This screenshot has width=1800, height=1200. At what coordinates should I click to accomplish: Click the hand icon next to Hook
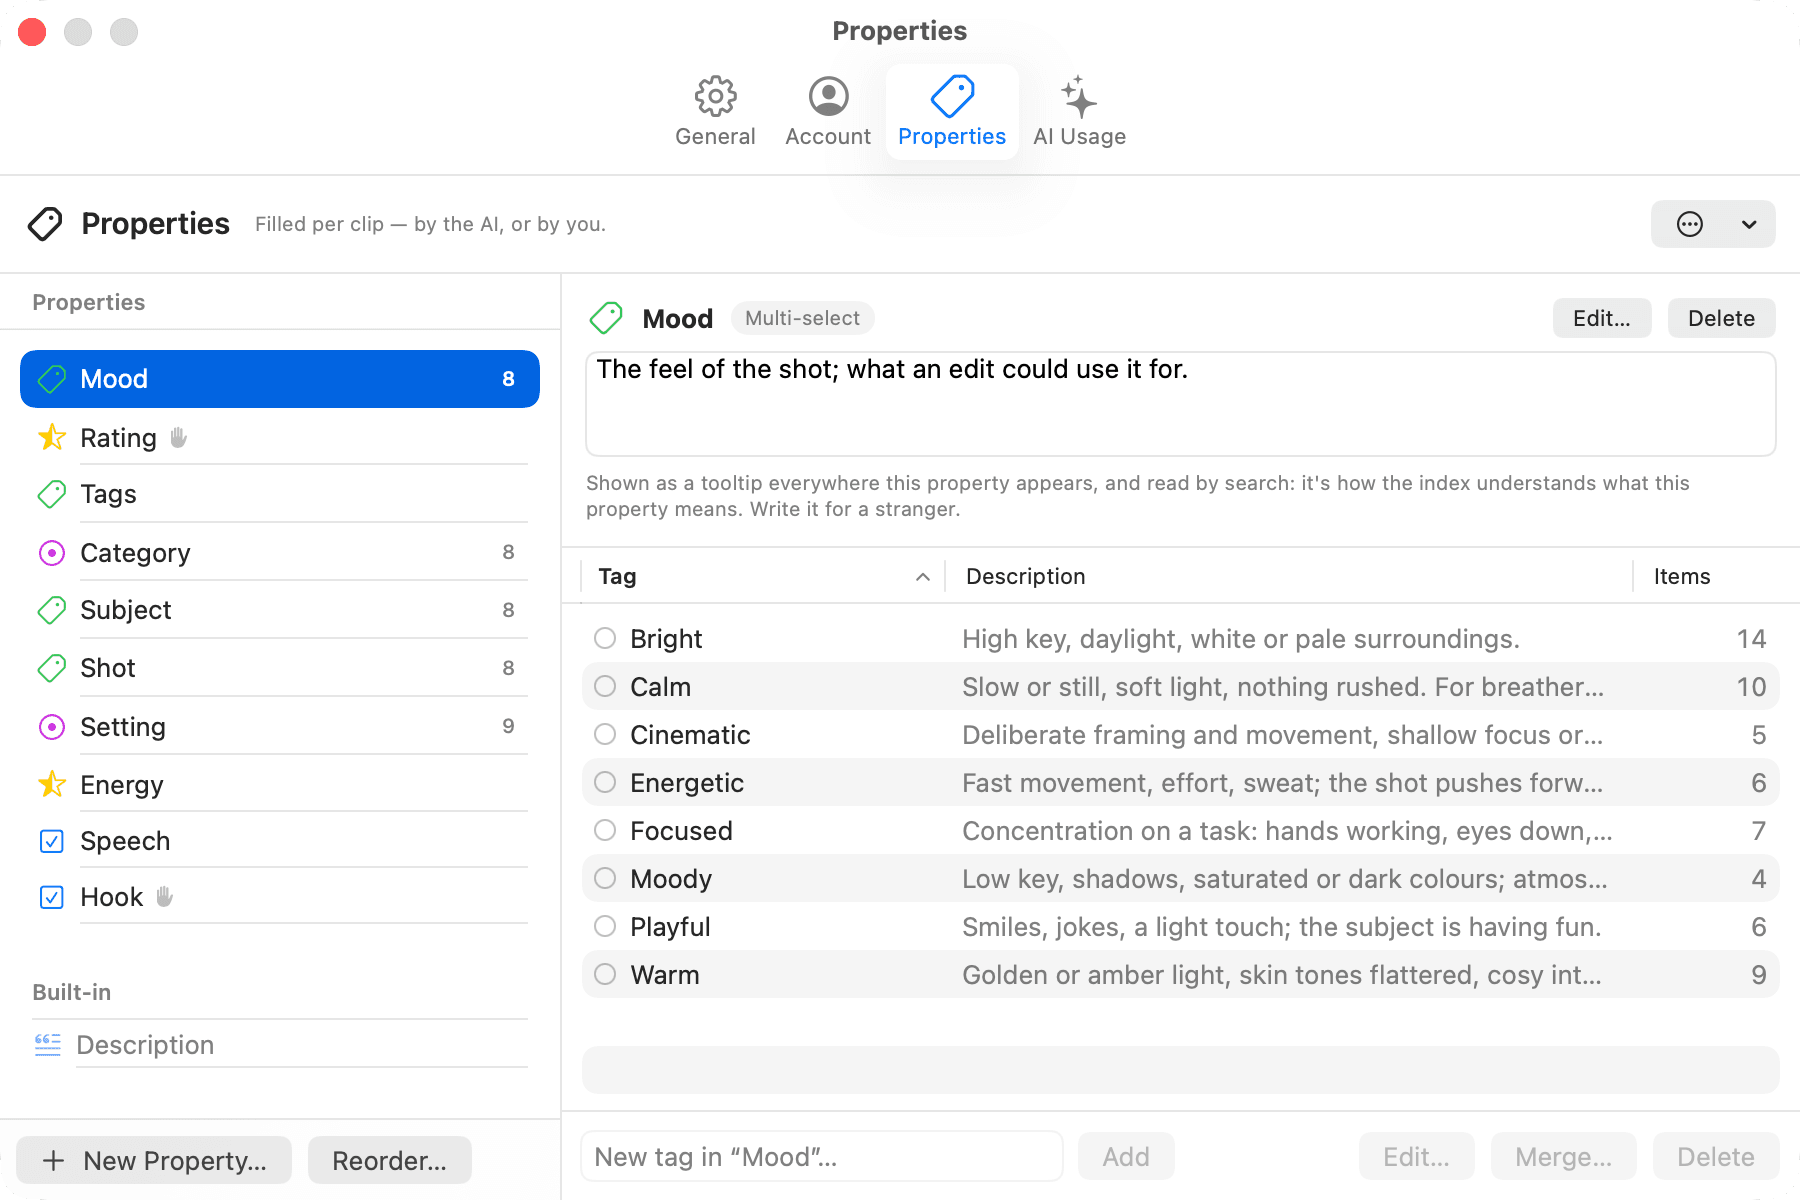click(x=165, y=897)
